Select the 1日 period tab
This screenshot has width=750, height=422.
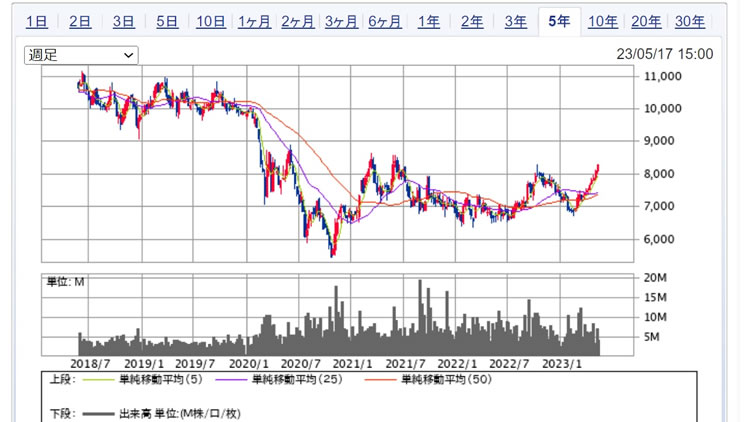coord(36,22)
